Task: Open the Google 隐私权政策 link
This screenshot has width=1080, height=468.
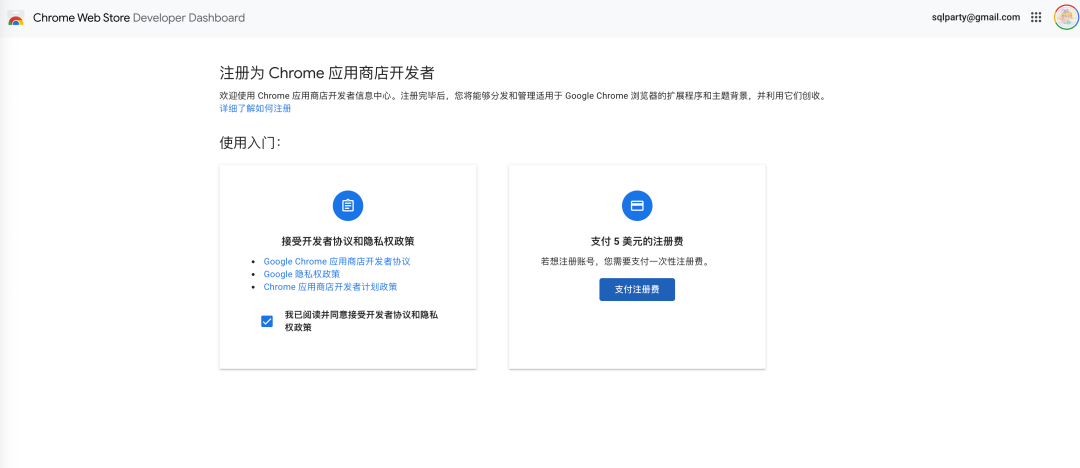Action: [x=302, y=274]
